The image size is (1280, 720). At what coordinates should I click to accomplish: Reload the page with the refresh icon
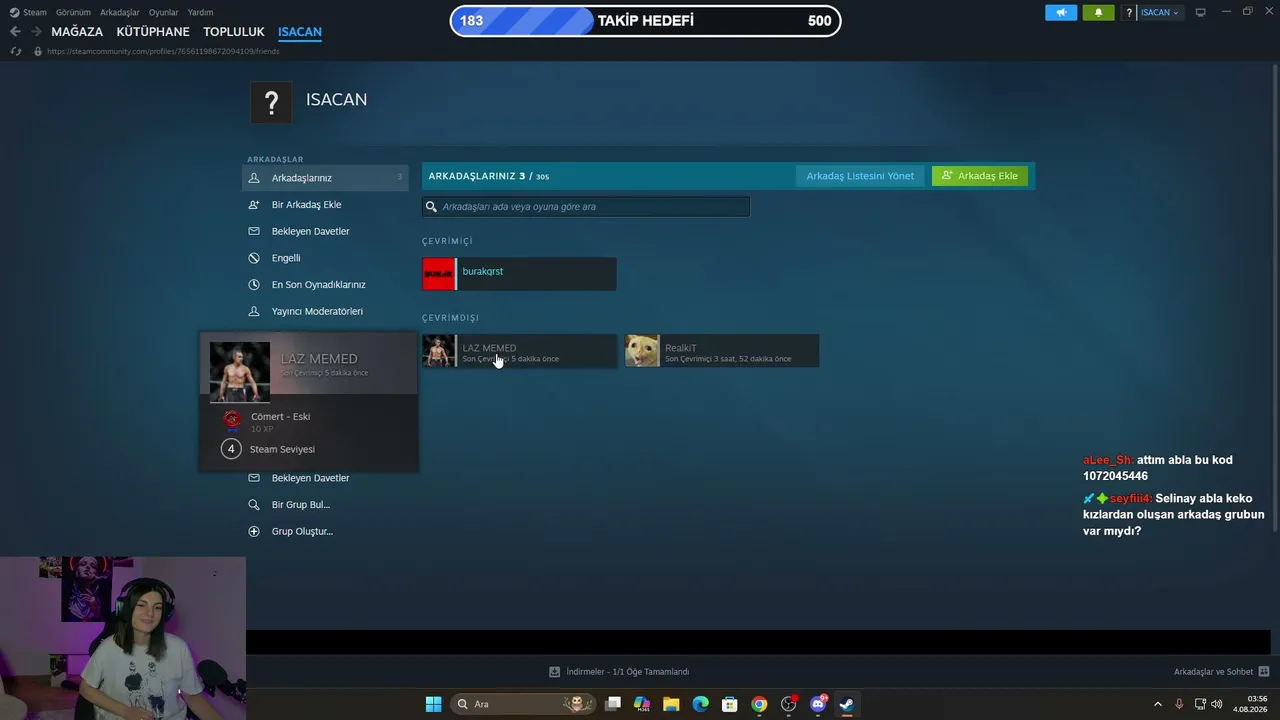[16, 51]
